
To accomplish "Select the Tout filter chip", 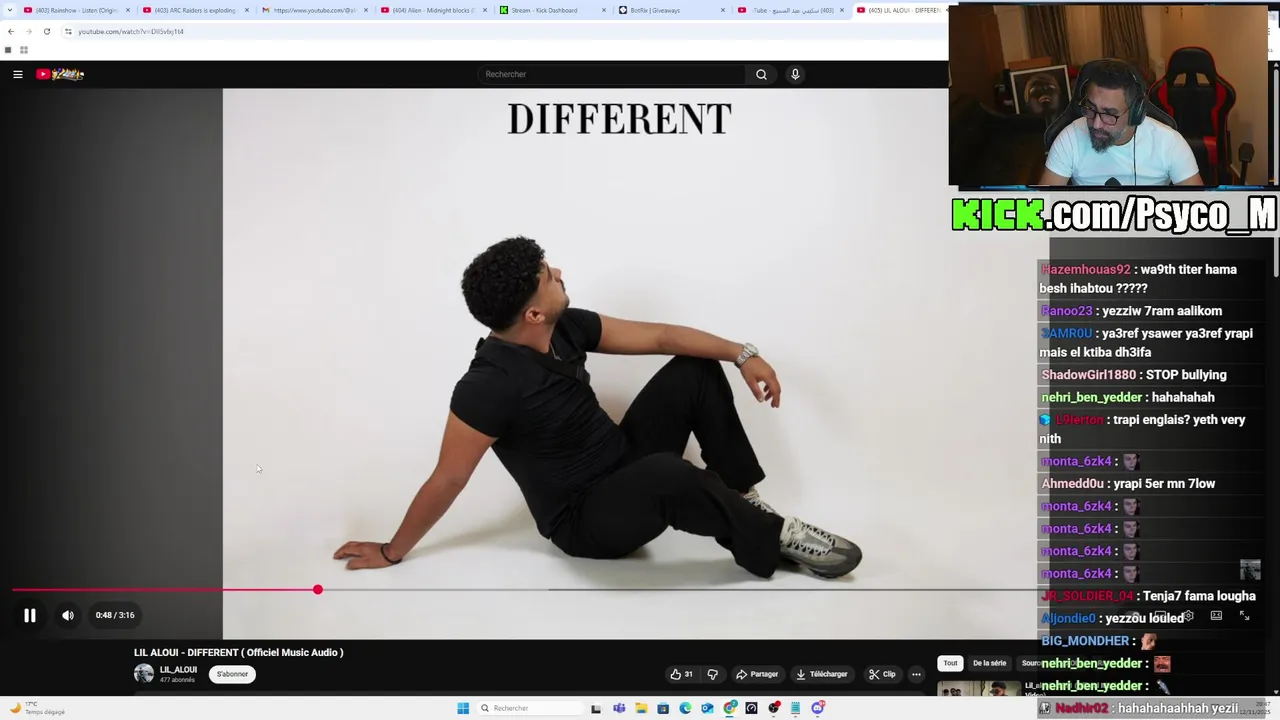I will click(950, 663).
